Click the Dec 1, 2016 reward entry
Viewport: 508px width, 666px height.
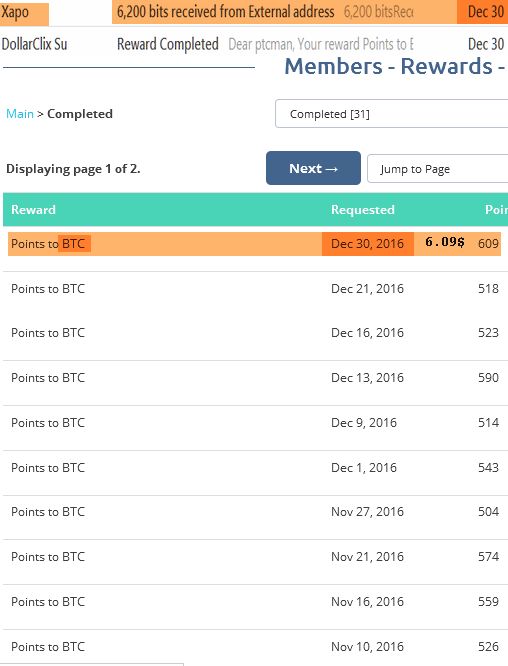[x=255, y=468]
